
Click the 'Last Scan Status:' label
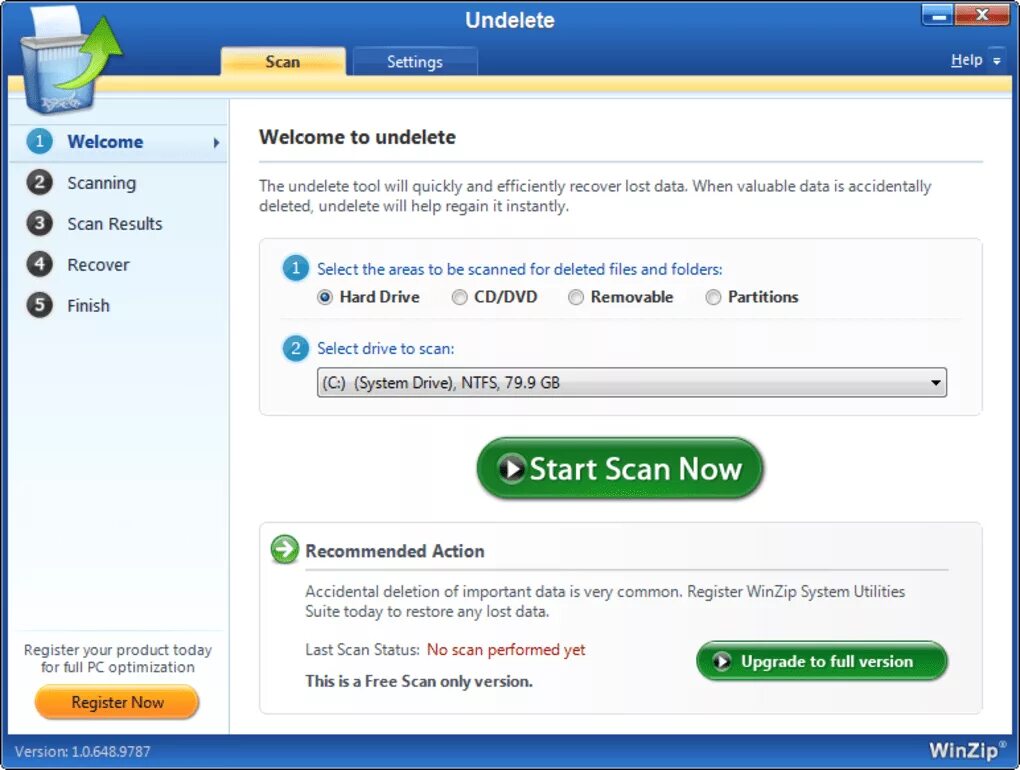click(362, 650)
